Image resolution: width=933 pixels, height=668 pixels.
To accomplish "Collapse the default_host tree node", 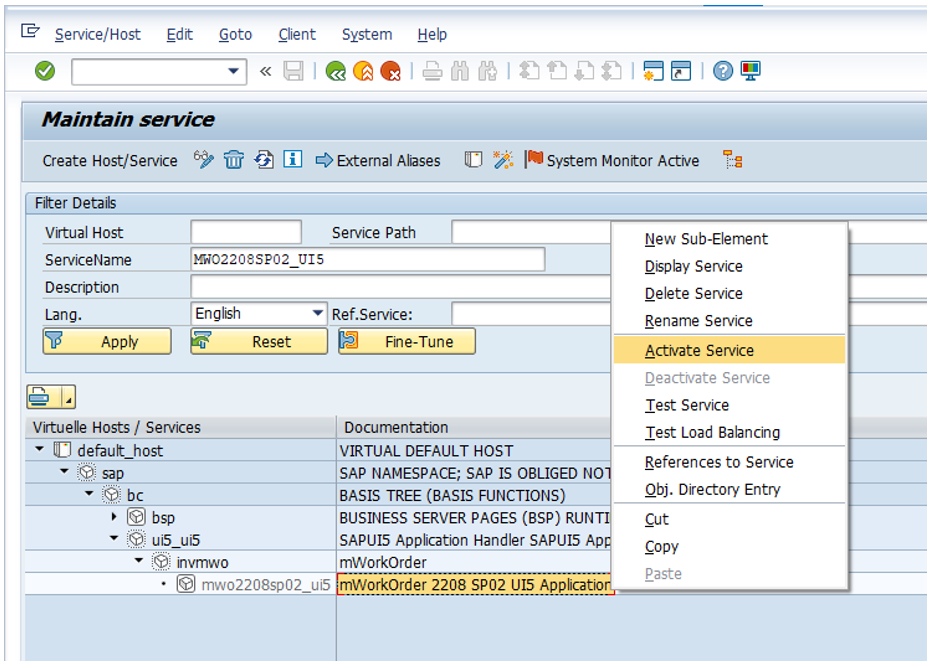I will 40,450.
